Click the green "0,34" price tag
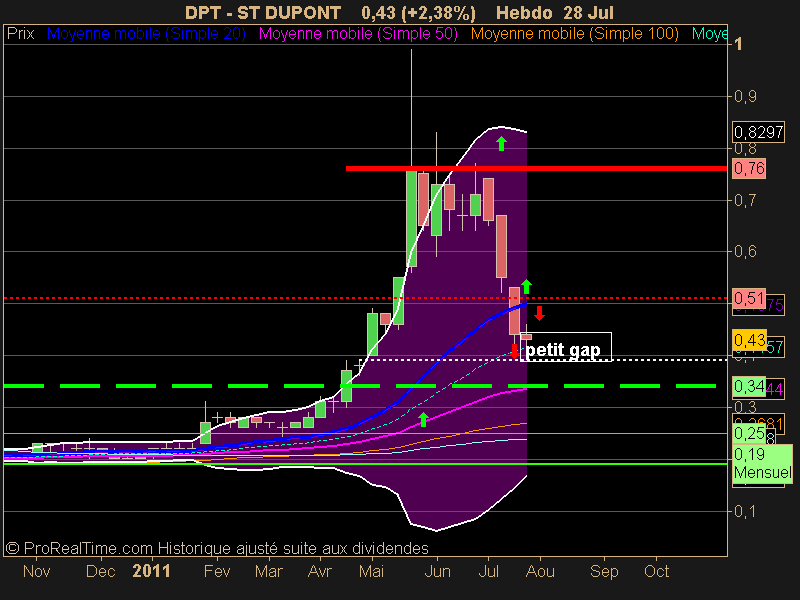This screenshot has height=600, width=800. tap(749, 386)
